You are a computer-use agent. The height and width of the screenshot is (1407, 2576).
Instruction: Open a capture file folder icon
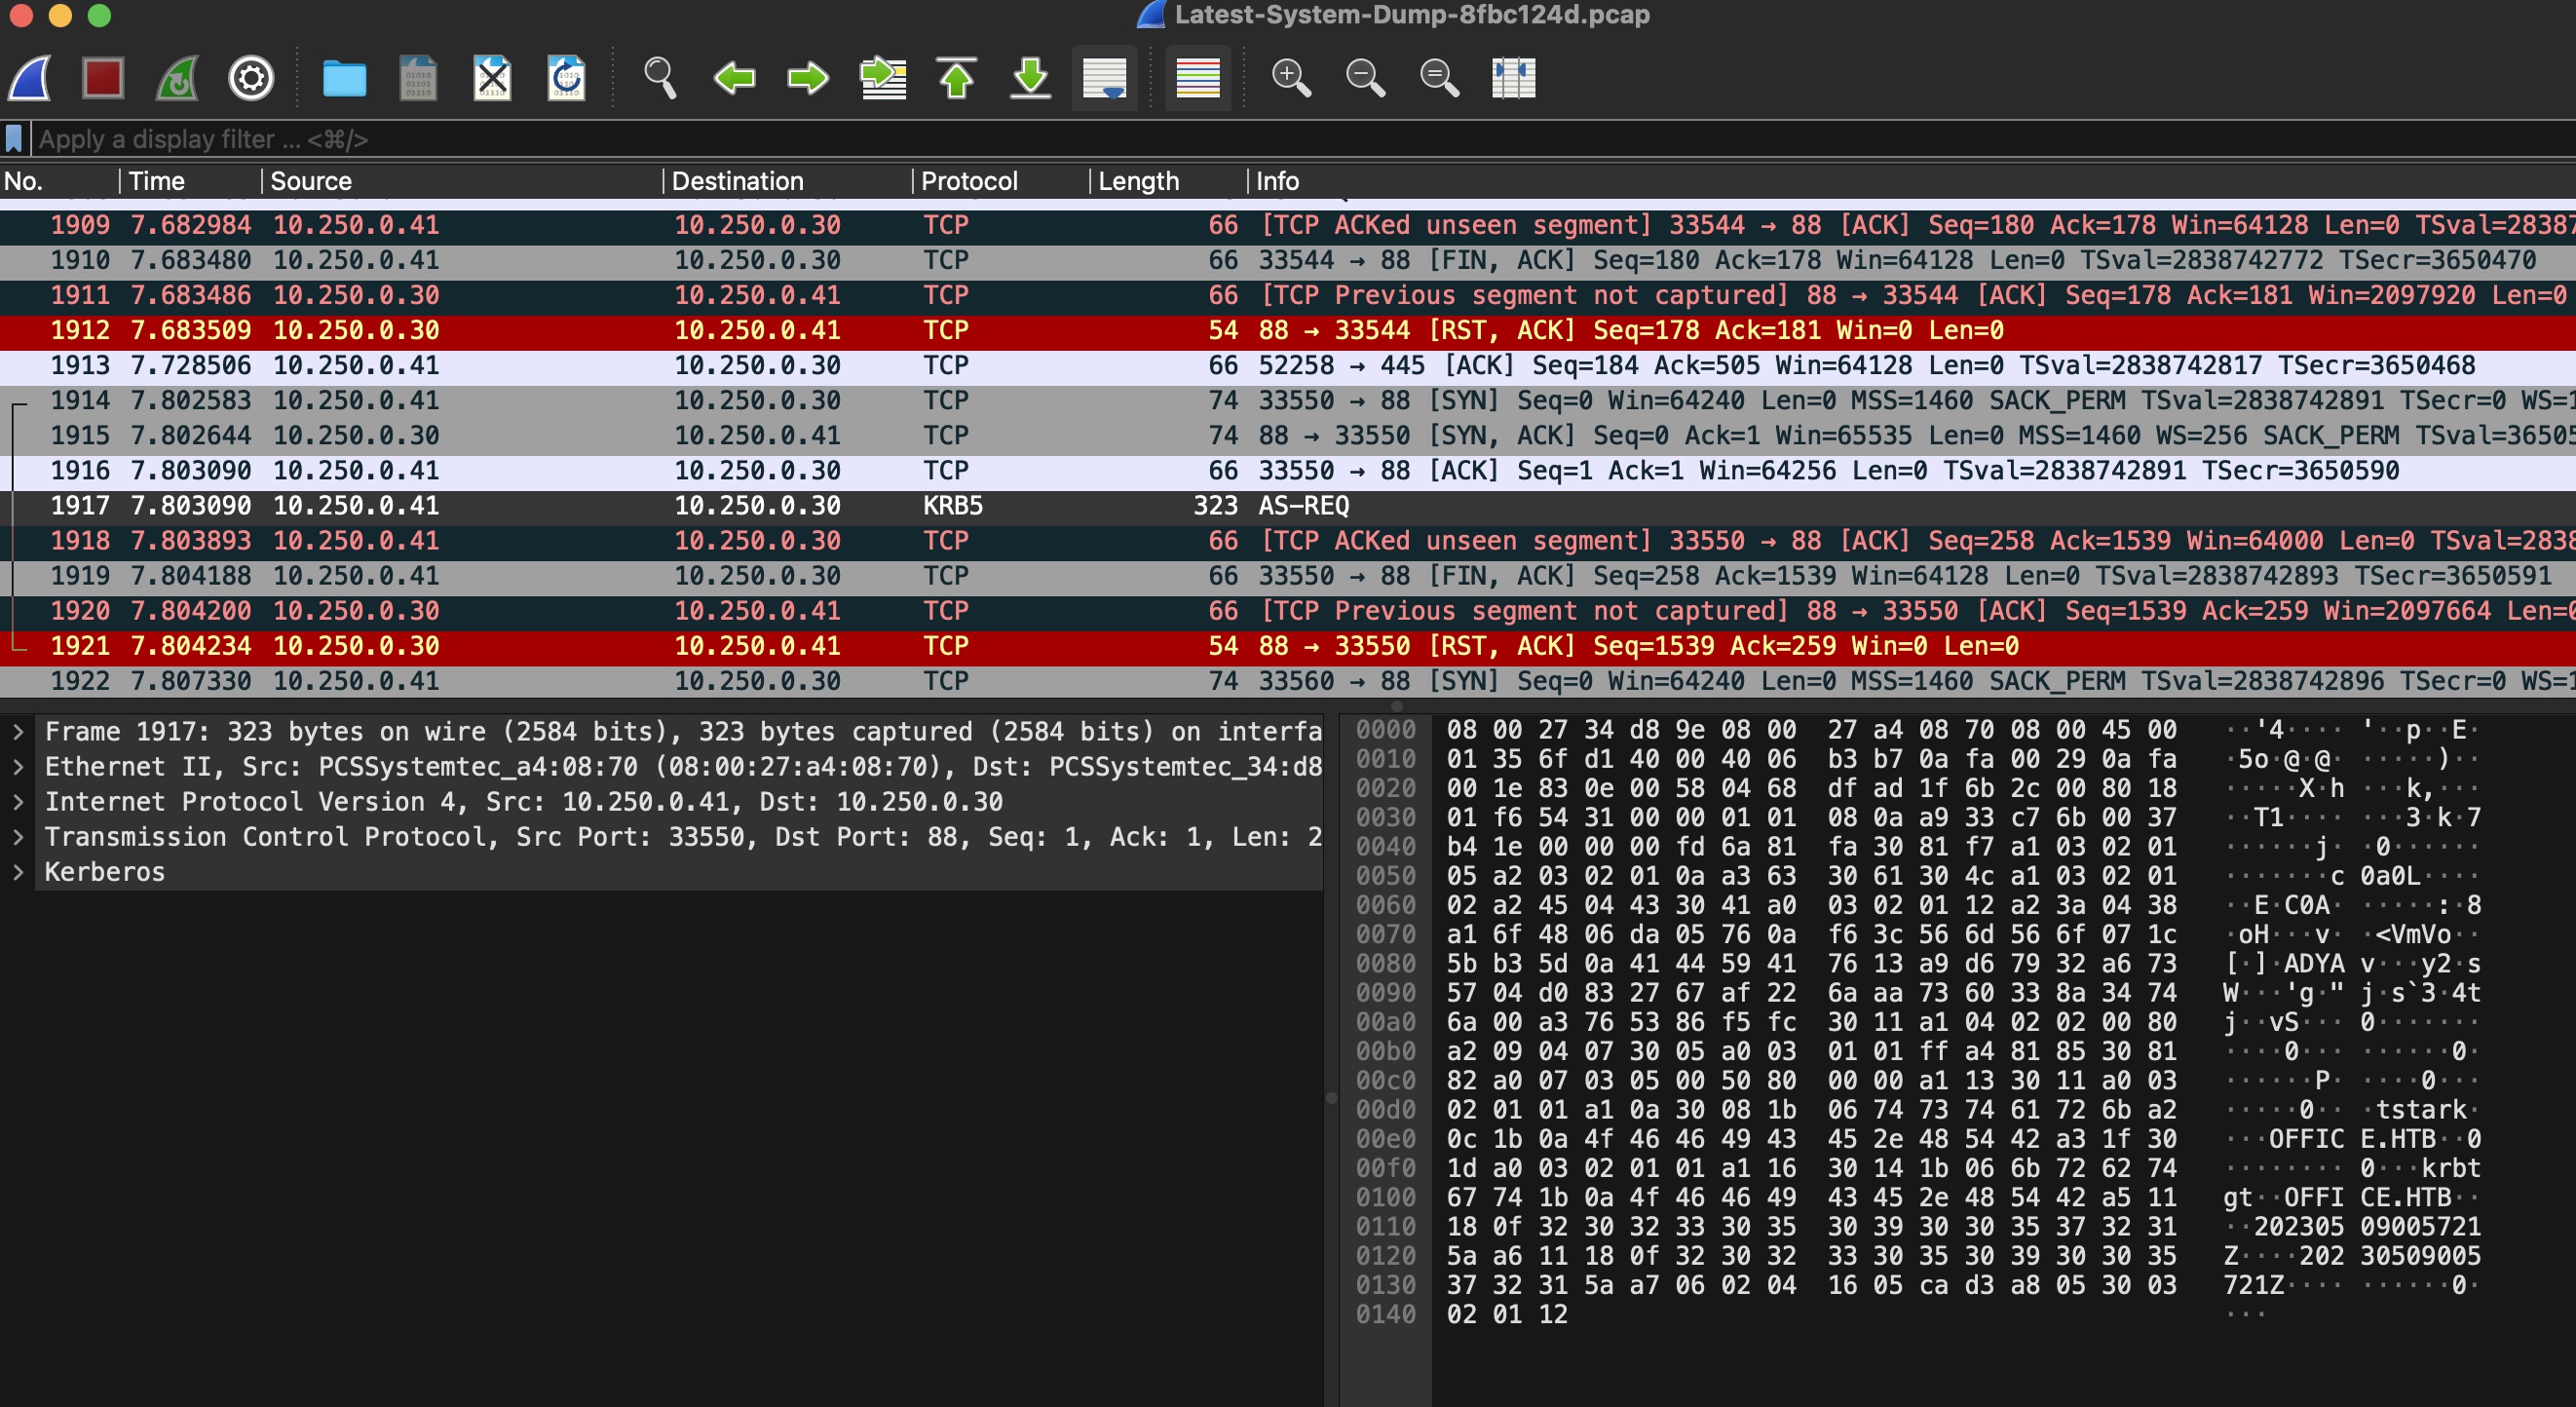click(344, 78)
